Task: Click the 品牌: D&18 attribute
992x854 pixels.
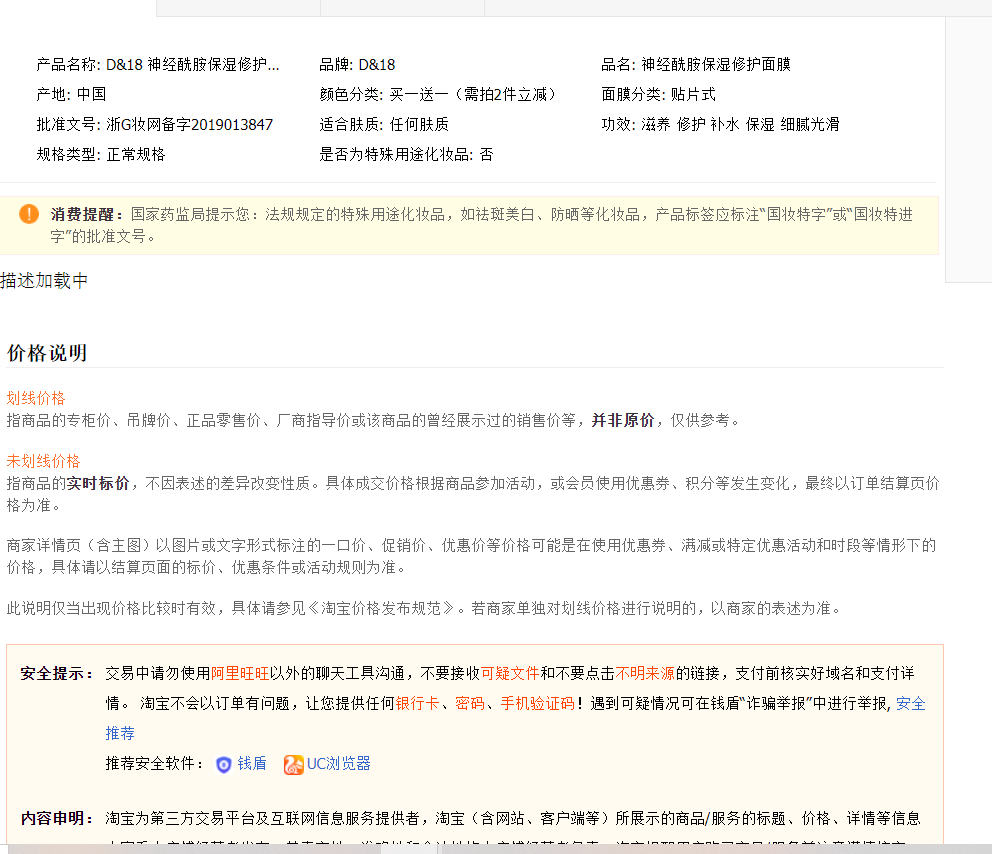Action: (x=357, y=65)
